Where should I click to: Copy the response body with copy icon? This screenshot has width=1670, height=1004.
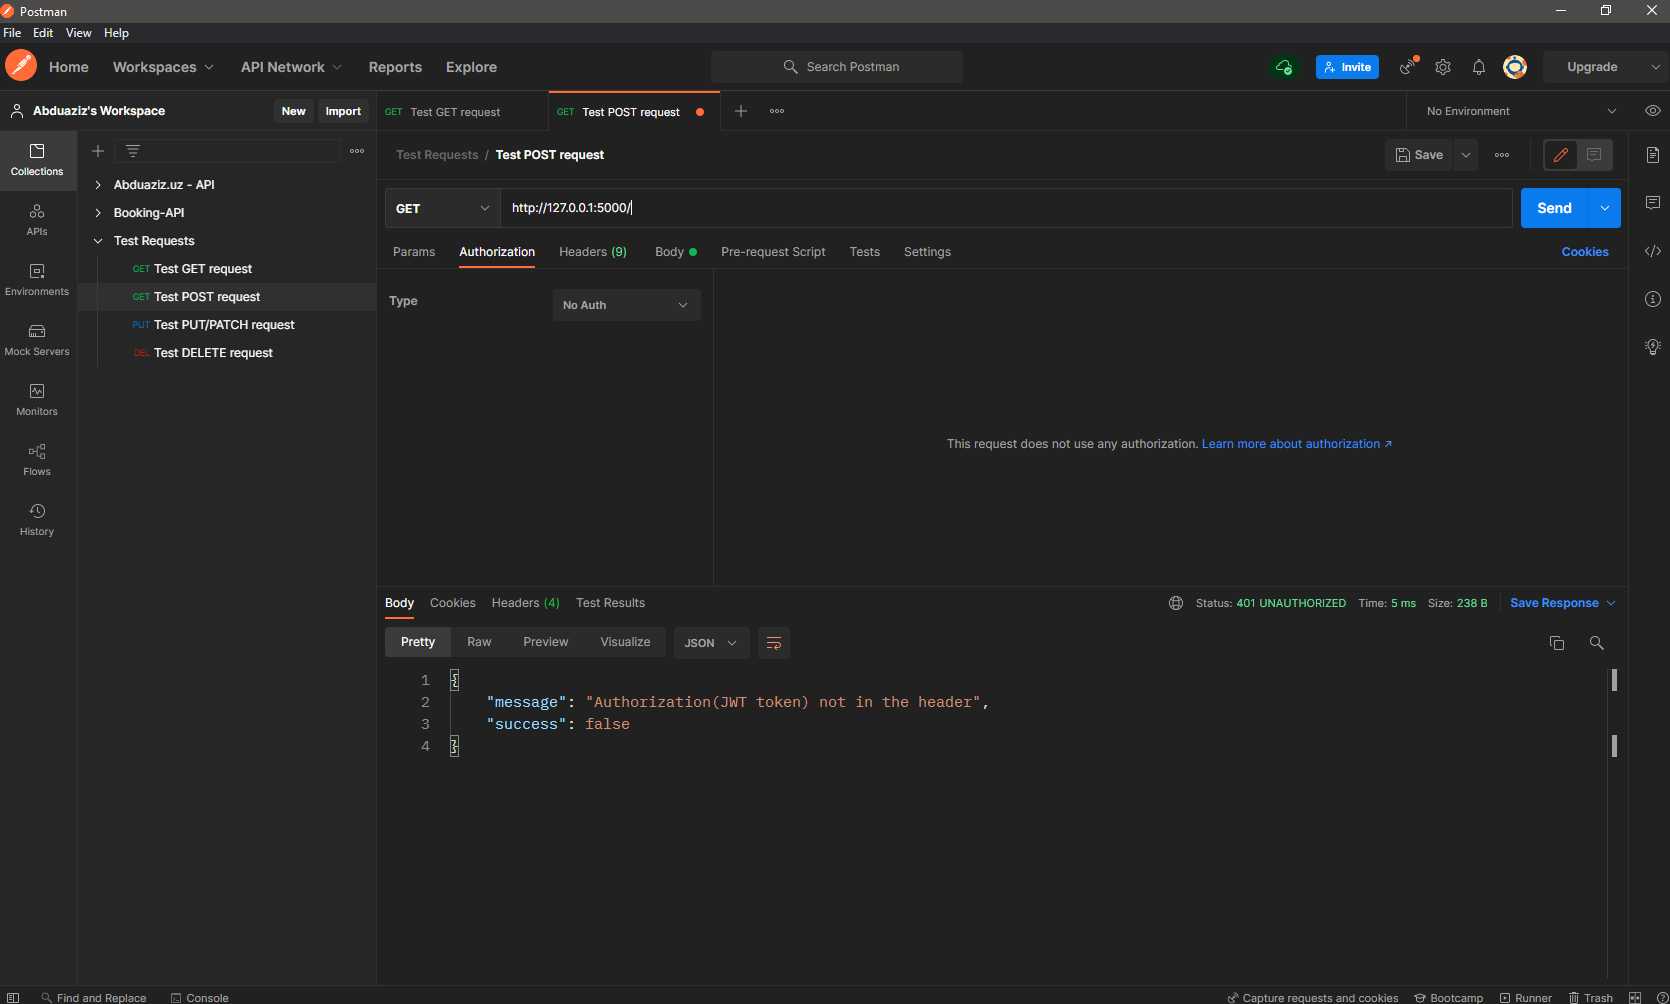point(1557,643)
